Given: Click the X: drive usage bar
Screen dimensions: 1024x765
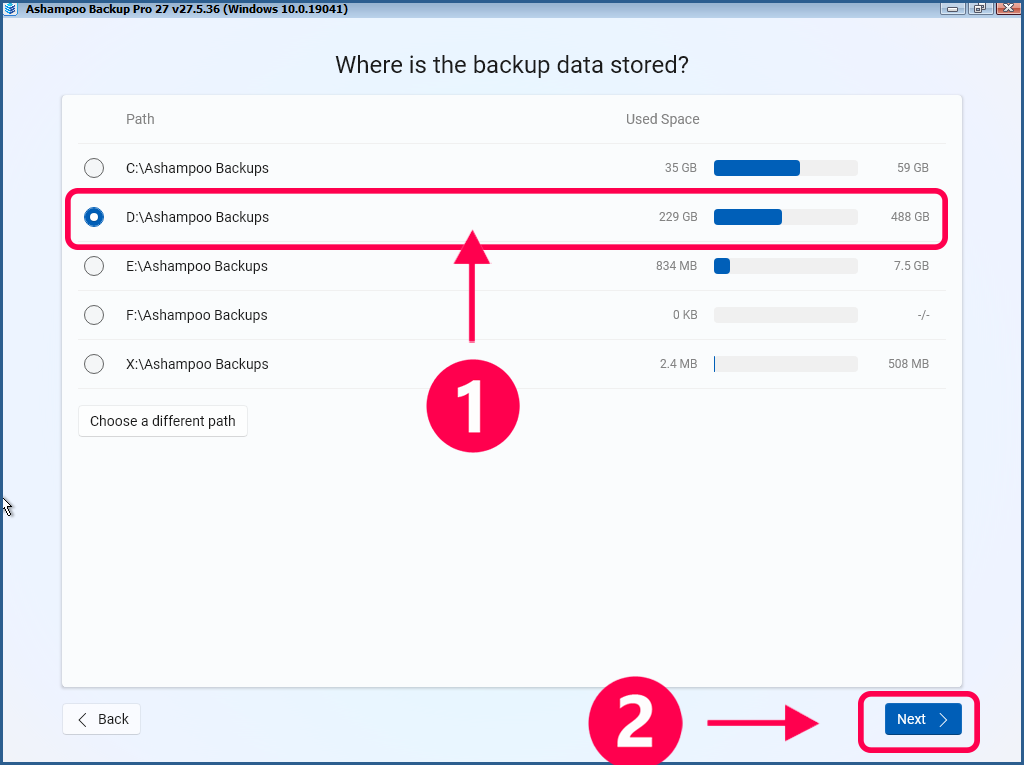Looking at the screenshot, I should pyautogui.click(x=786, y=364).
